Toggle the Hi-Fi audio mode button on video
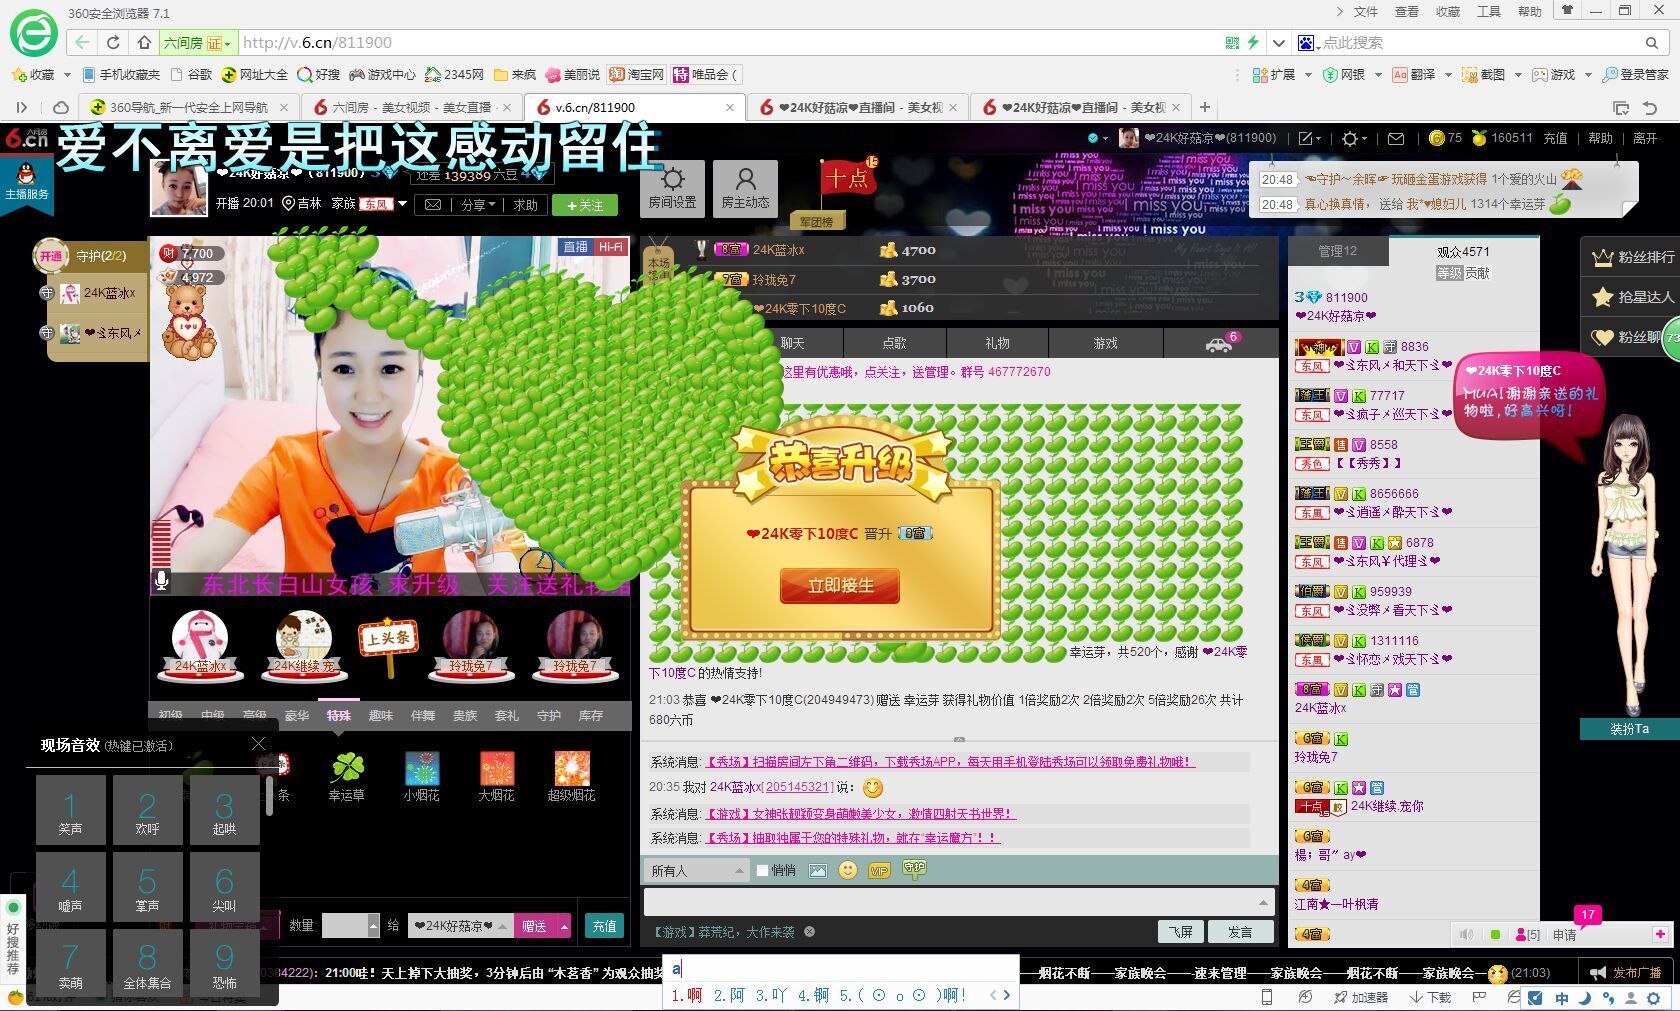 [610, 247]
